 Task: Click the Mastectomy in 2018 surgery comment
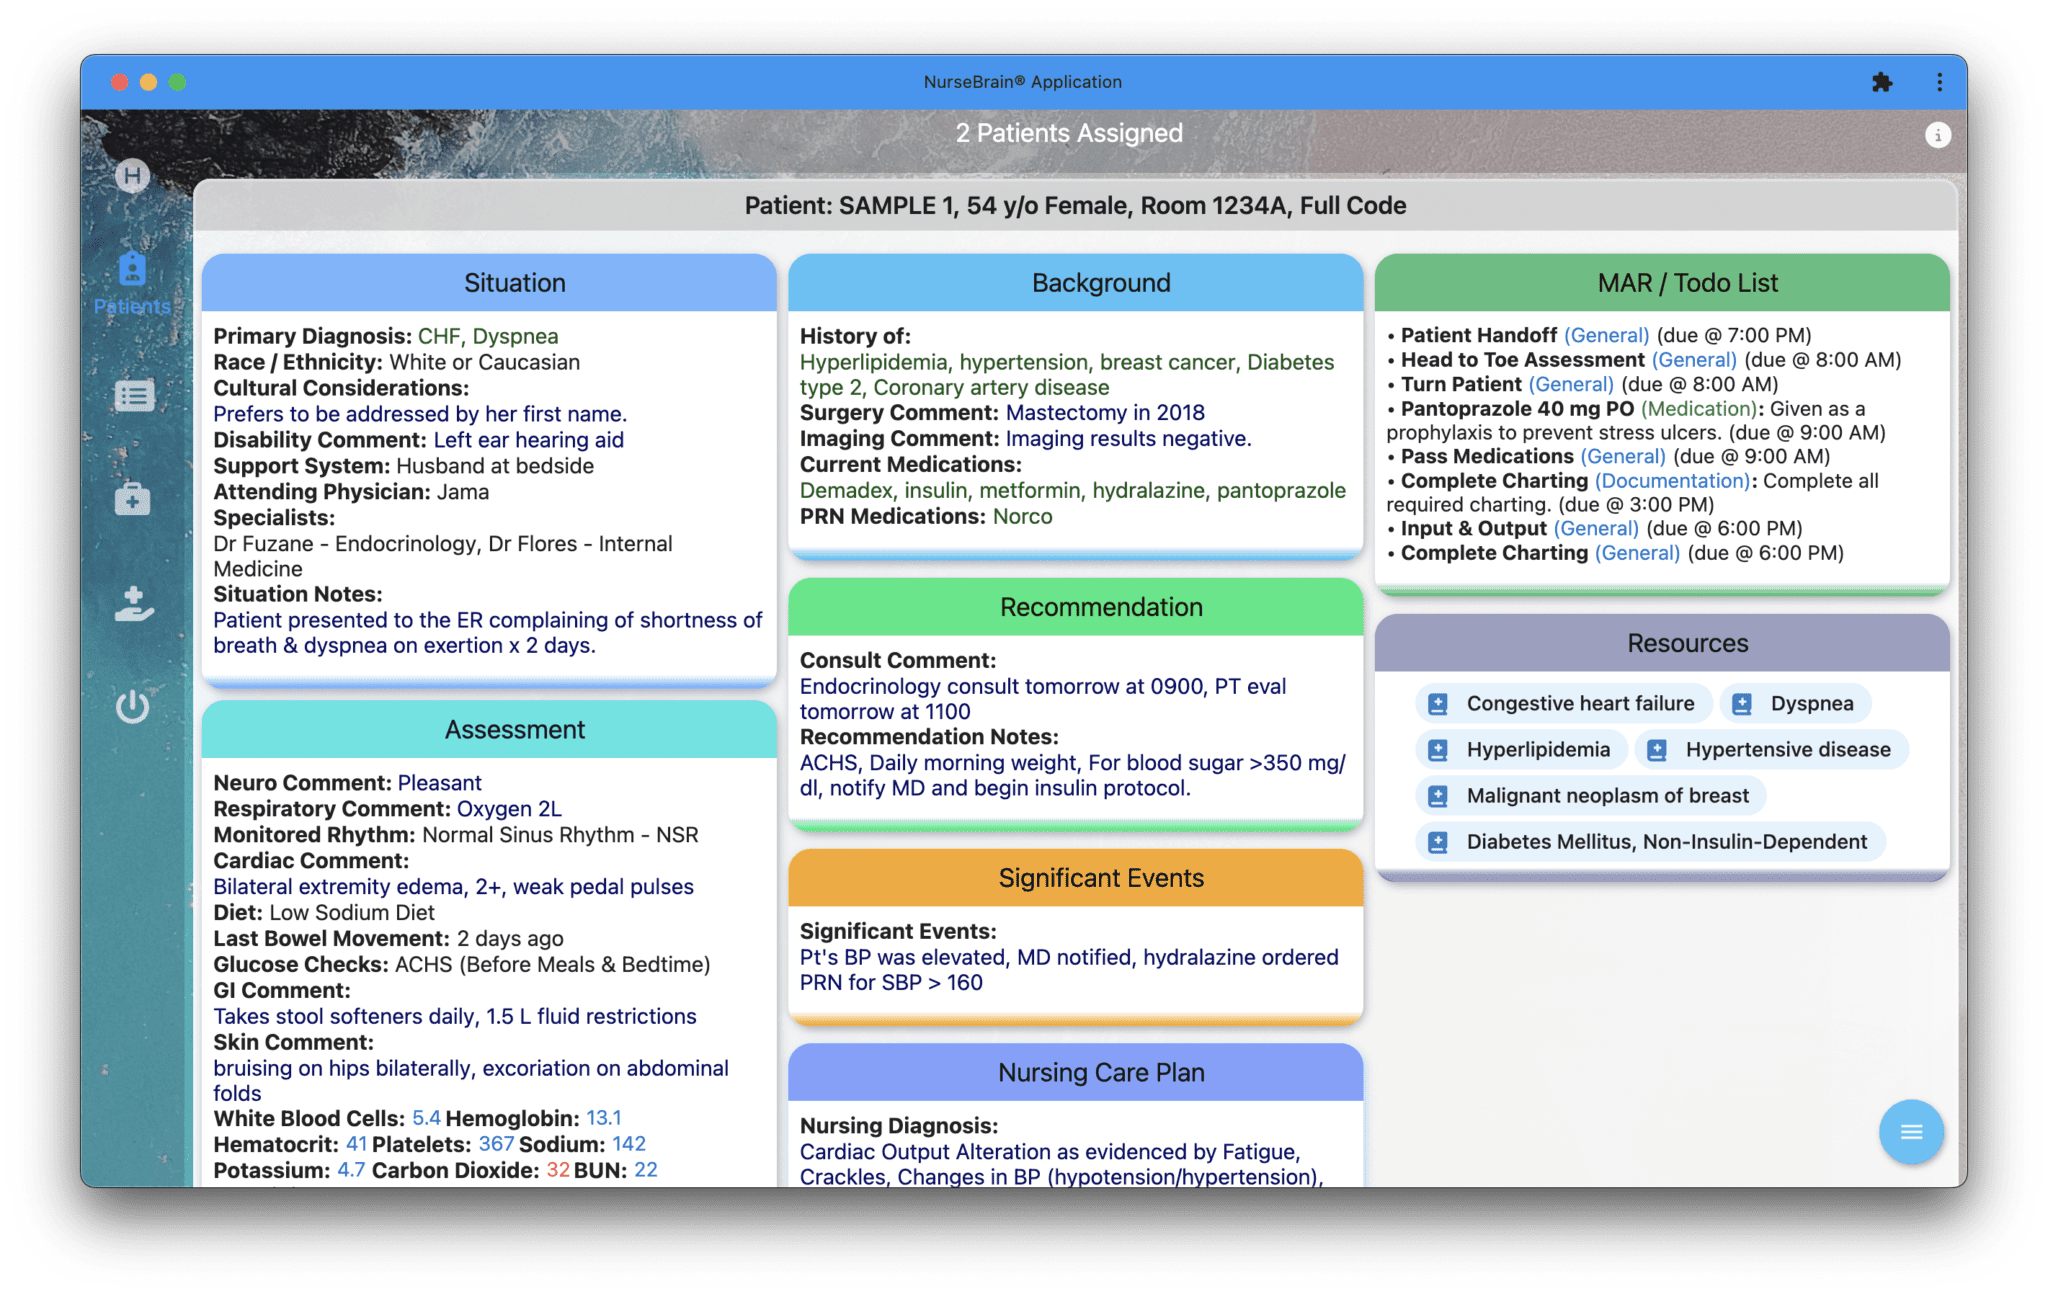coord(1105,413)
